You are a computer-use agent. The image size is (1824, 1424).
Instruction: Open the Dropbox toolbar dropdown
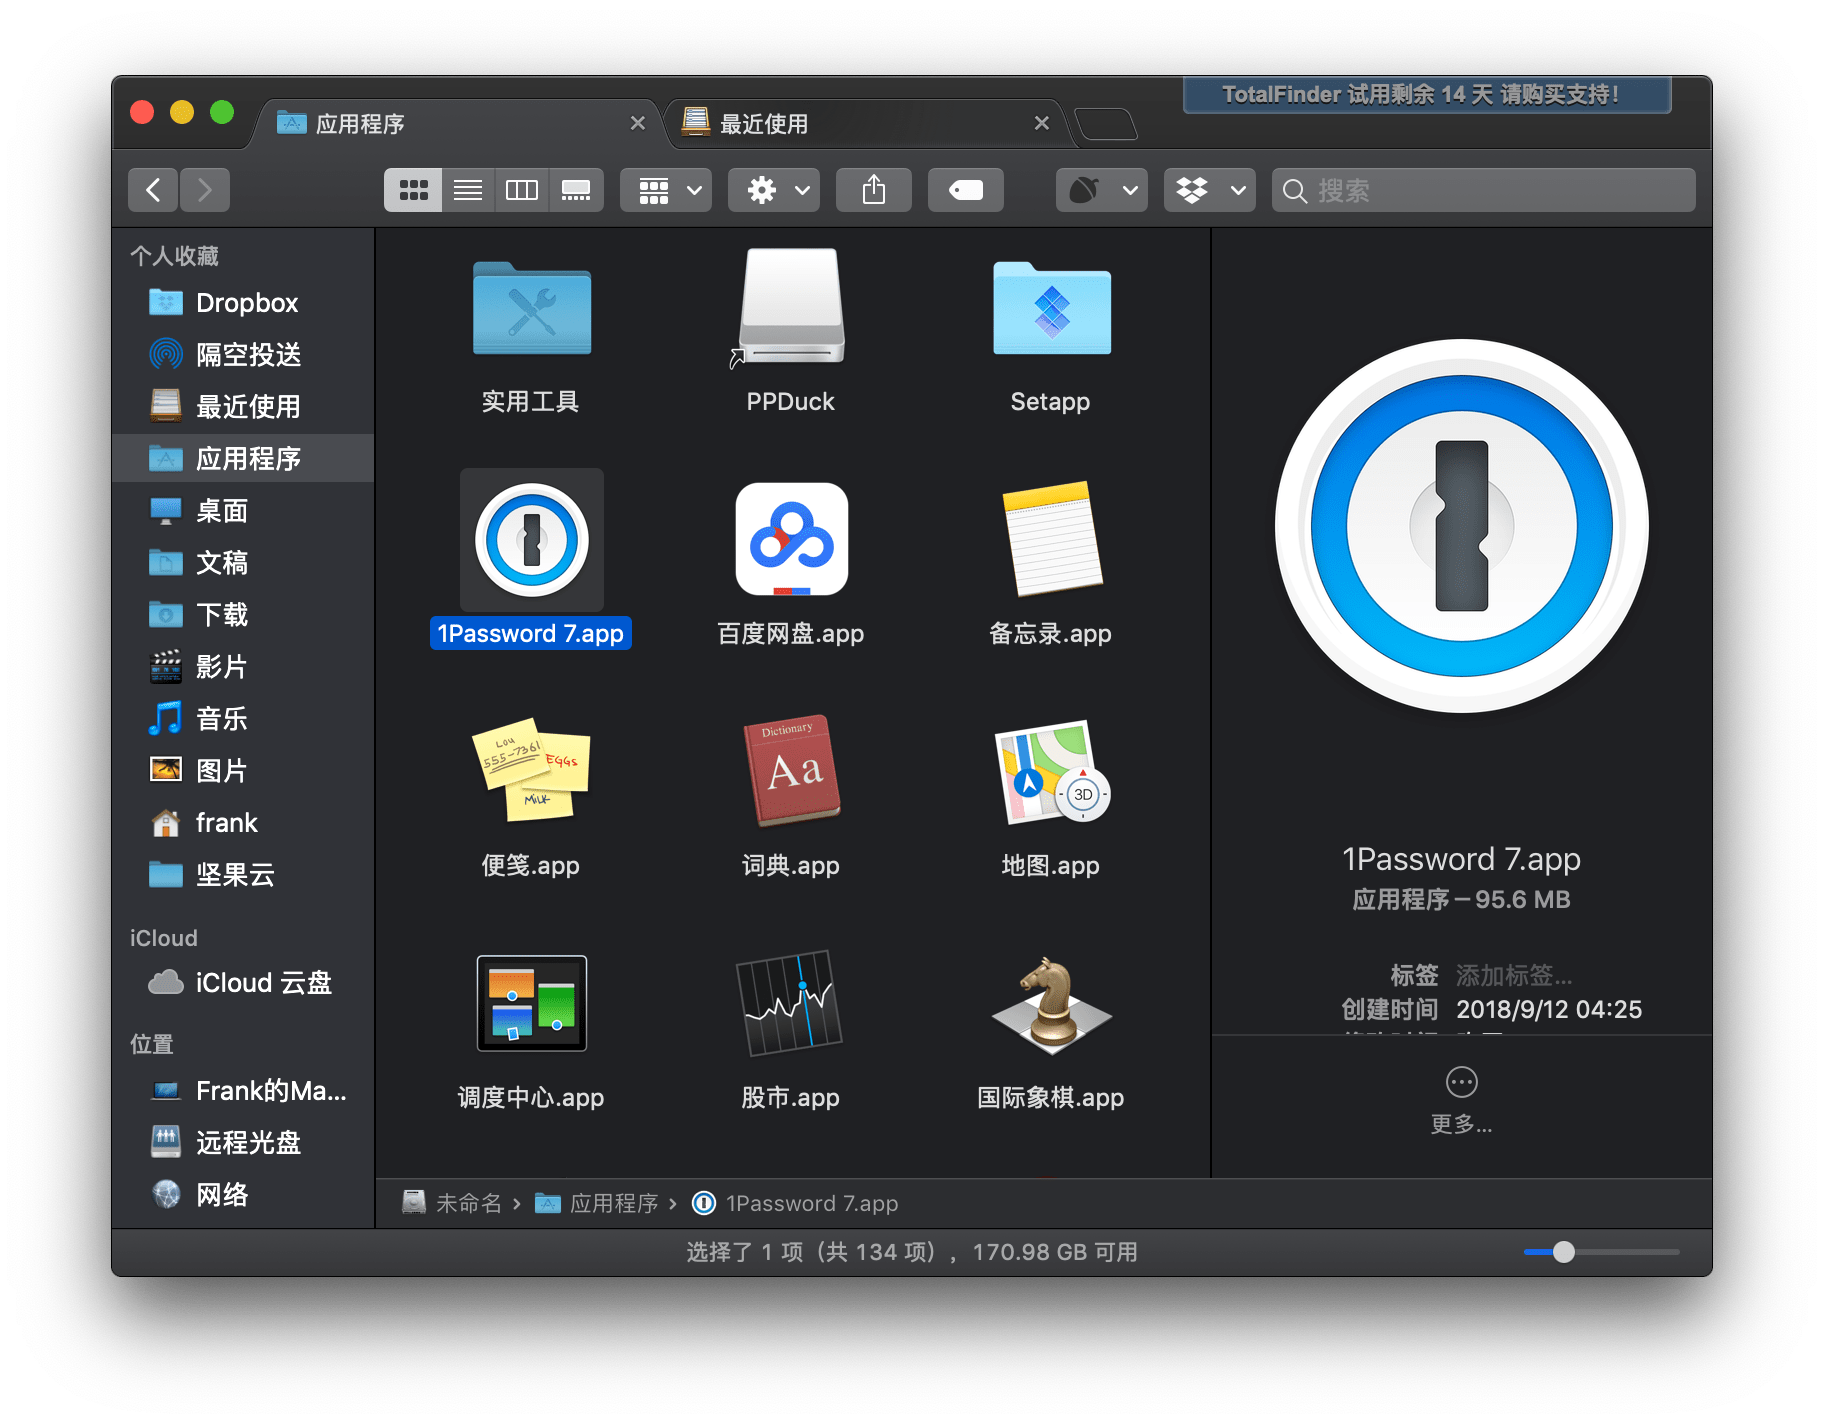(1210, 190)
